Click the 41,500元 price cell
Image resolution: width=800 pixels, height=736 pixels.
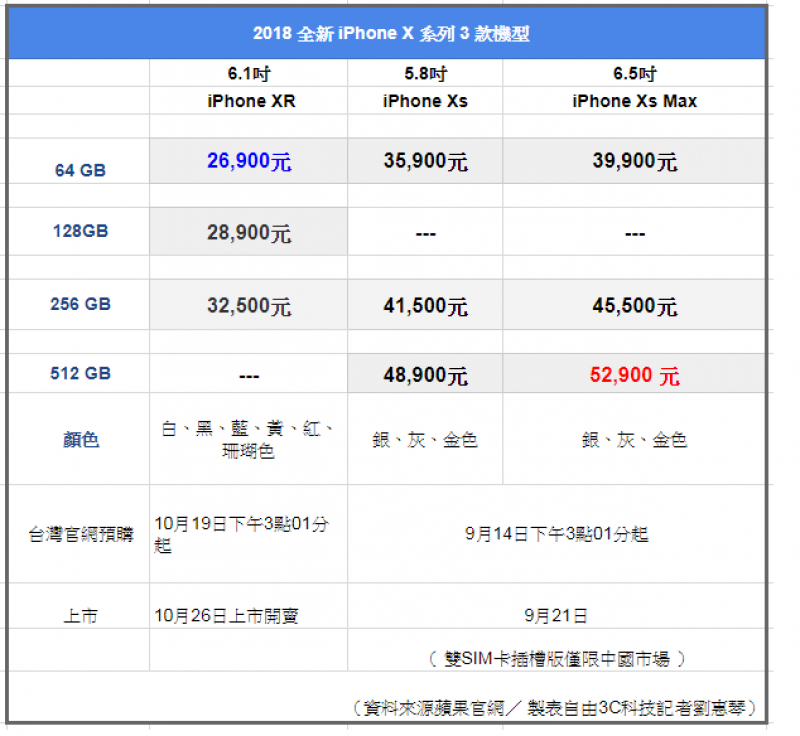click(x=425, y=306)
